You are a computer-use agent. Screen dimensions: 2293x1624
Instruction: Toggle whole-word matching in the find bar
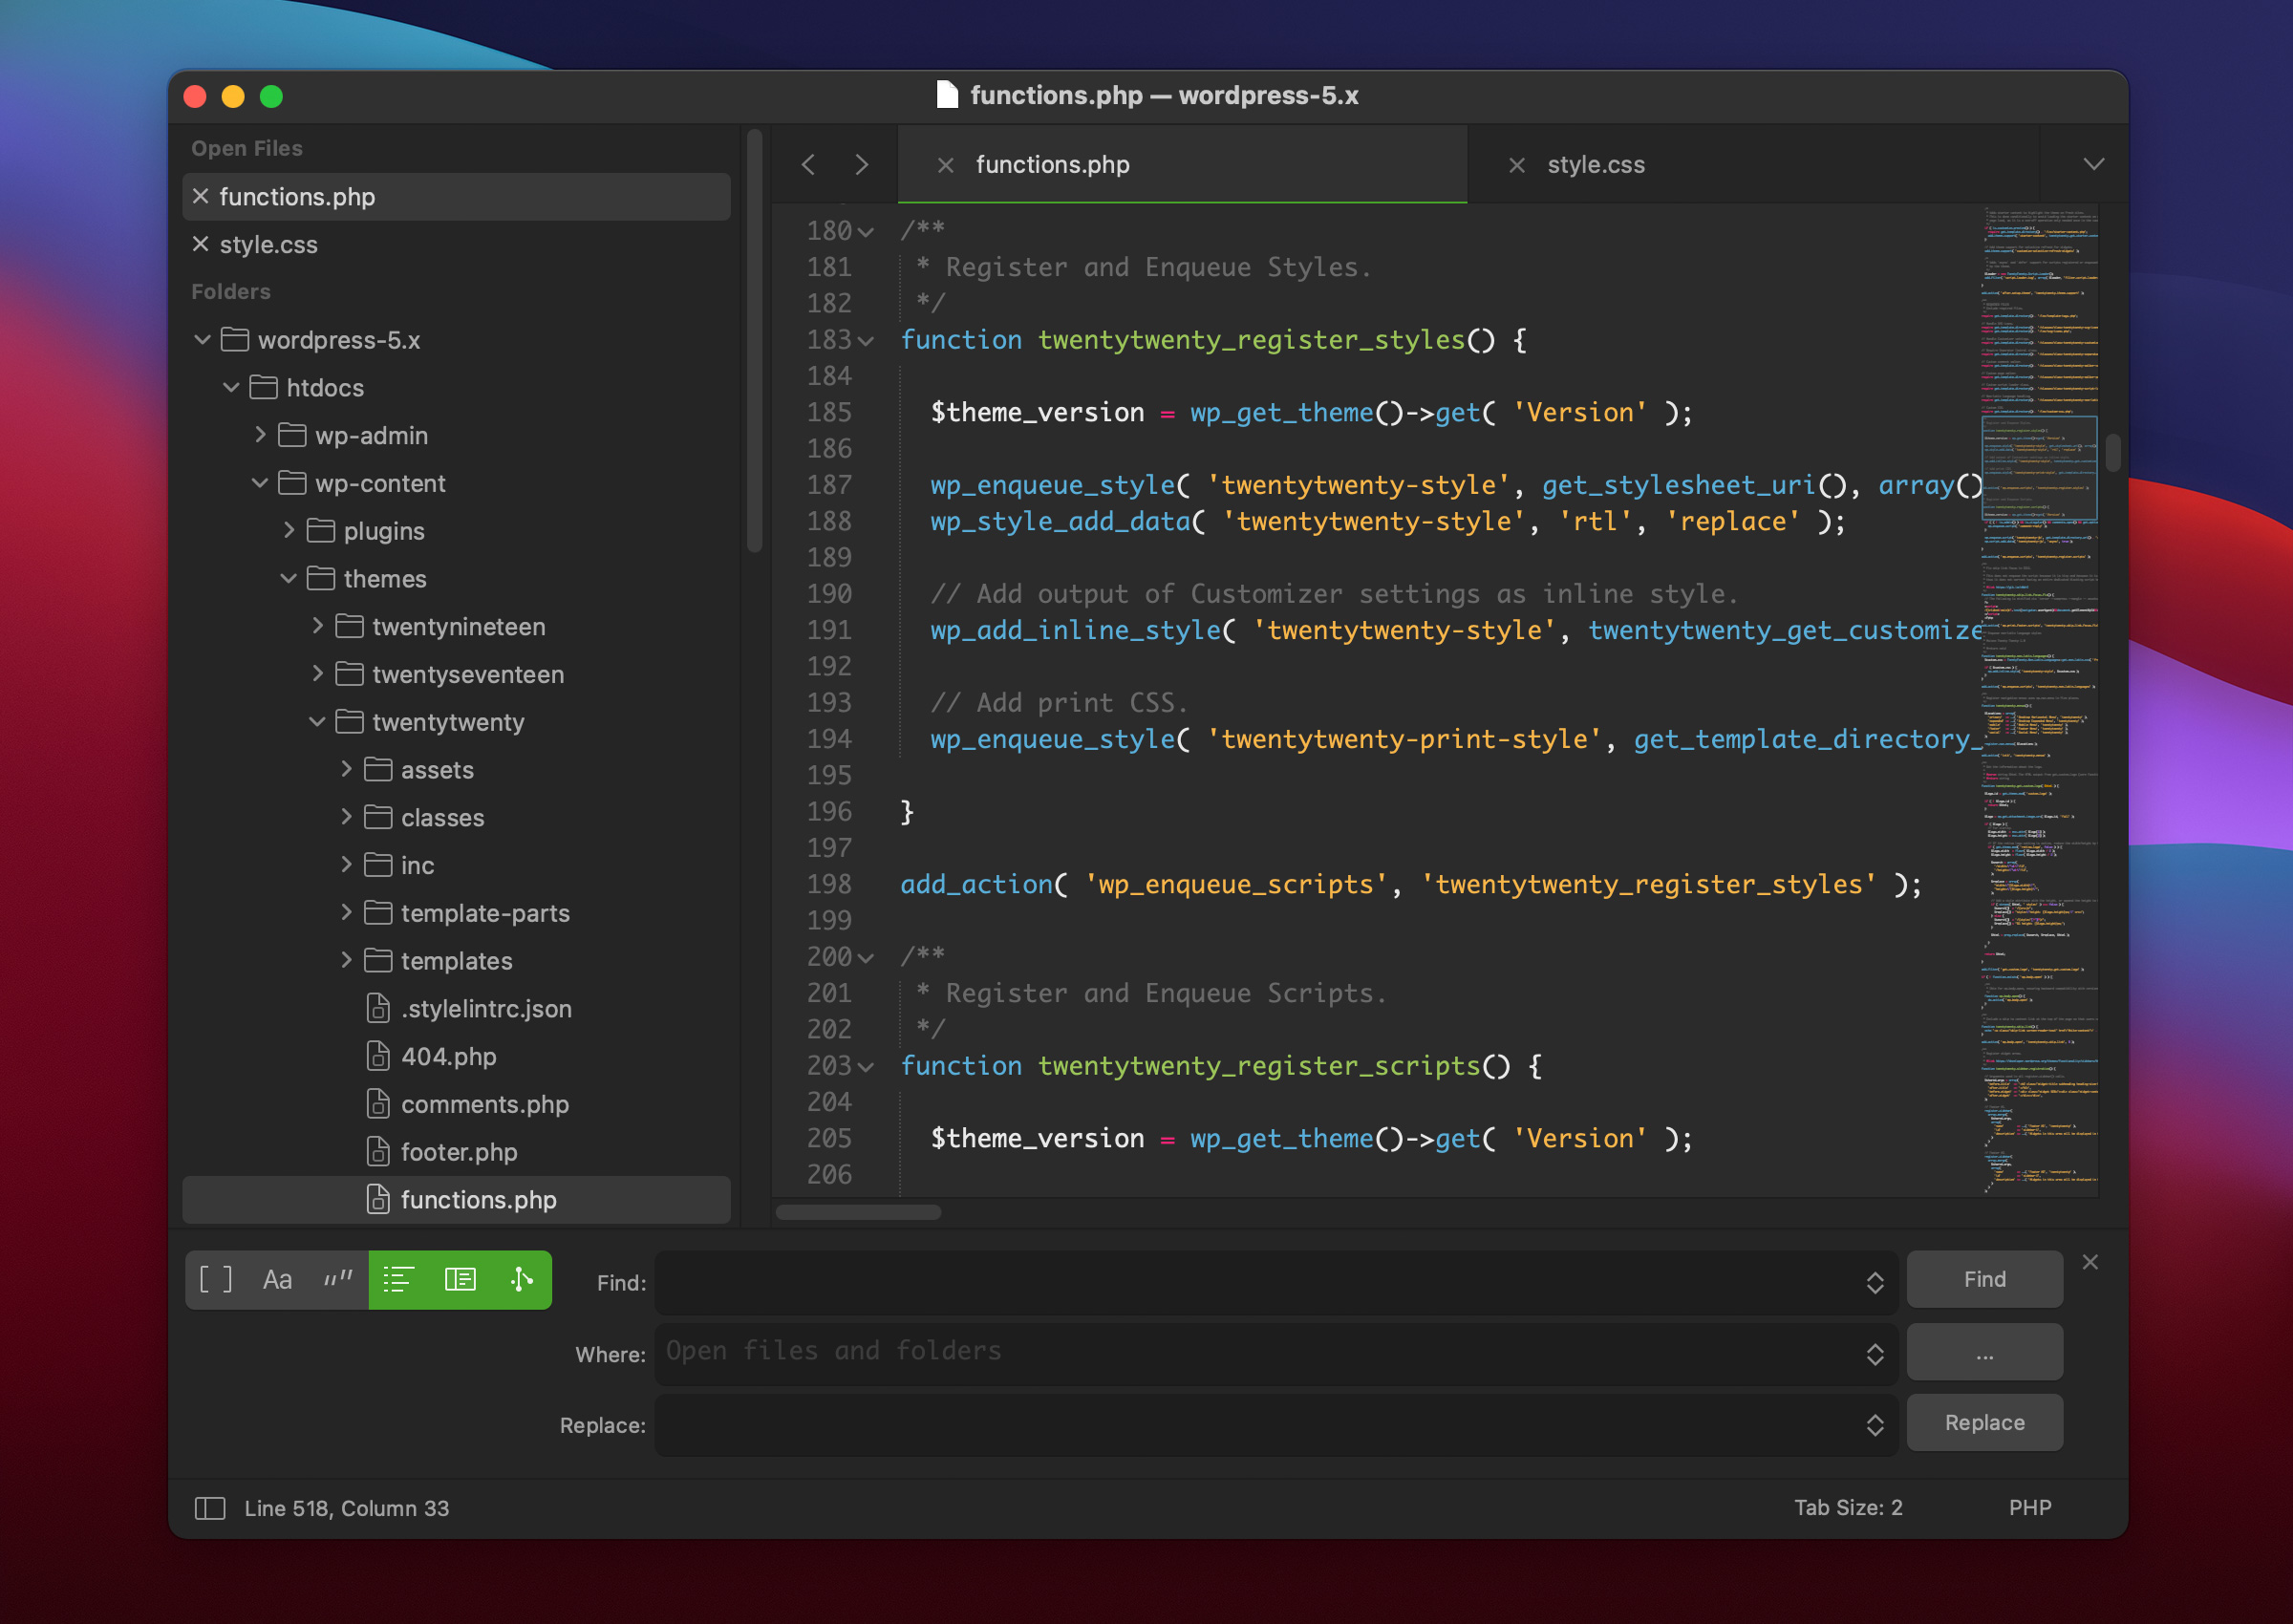coord(337,1279)
